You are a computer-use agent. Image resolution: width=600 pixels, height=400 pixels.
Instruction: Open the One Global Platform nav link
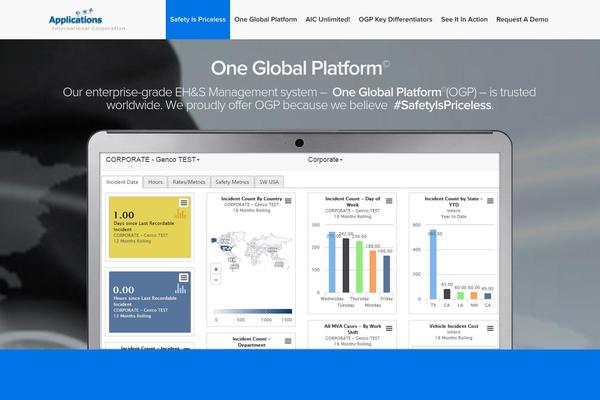[x=266, y=20]
